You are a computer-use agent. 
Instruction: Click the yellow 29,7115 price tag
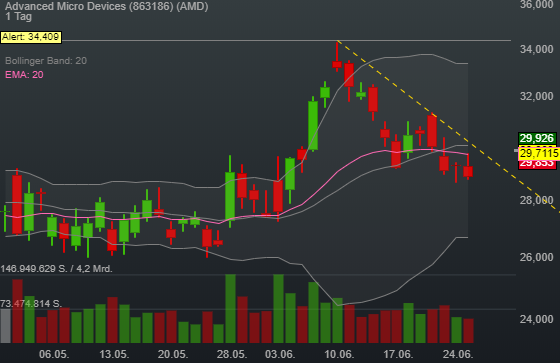point(539,154)
